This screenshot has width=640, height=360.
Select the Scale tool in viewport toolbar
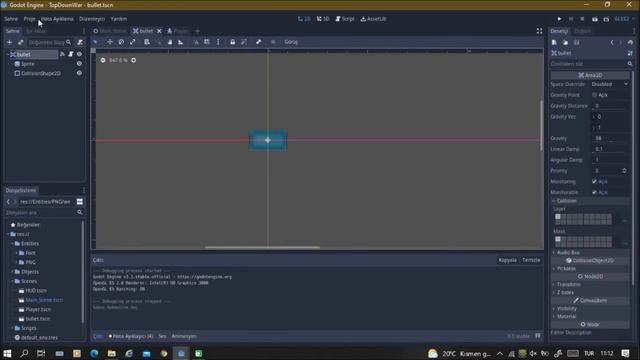coord(133,42)
